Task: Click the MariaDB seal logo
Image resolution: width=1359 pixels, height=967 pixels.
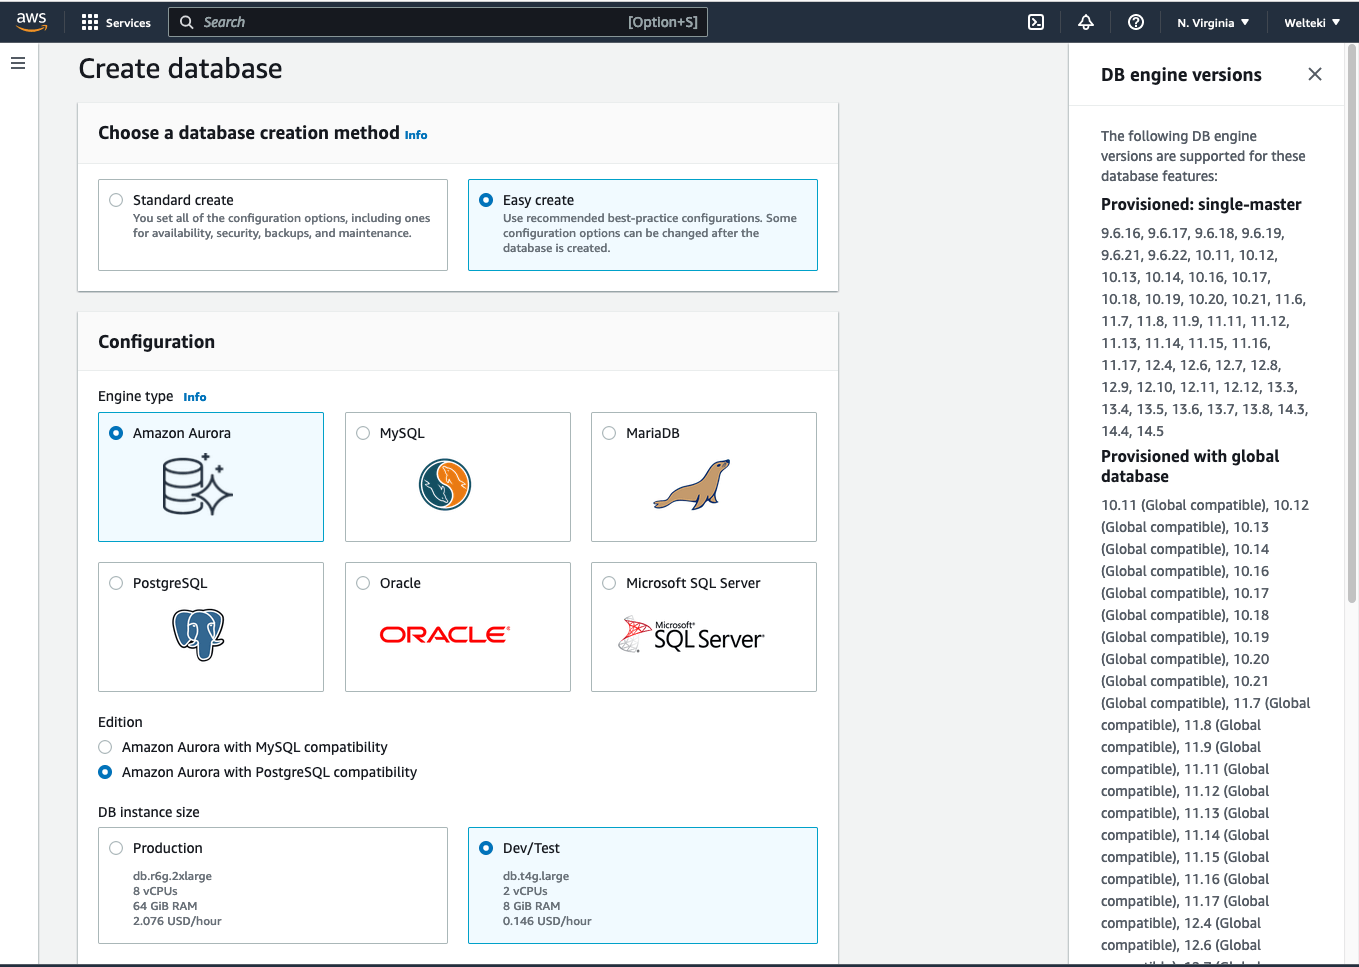Action: click(x=692, y=485)
